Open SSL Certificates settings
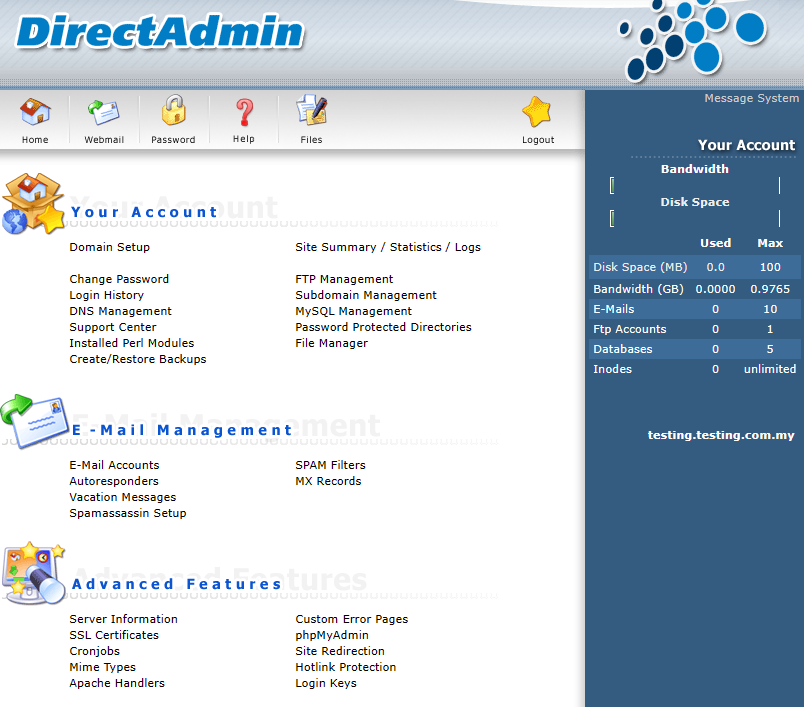804x707 pixels. click(113, 634)
